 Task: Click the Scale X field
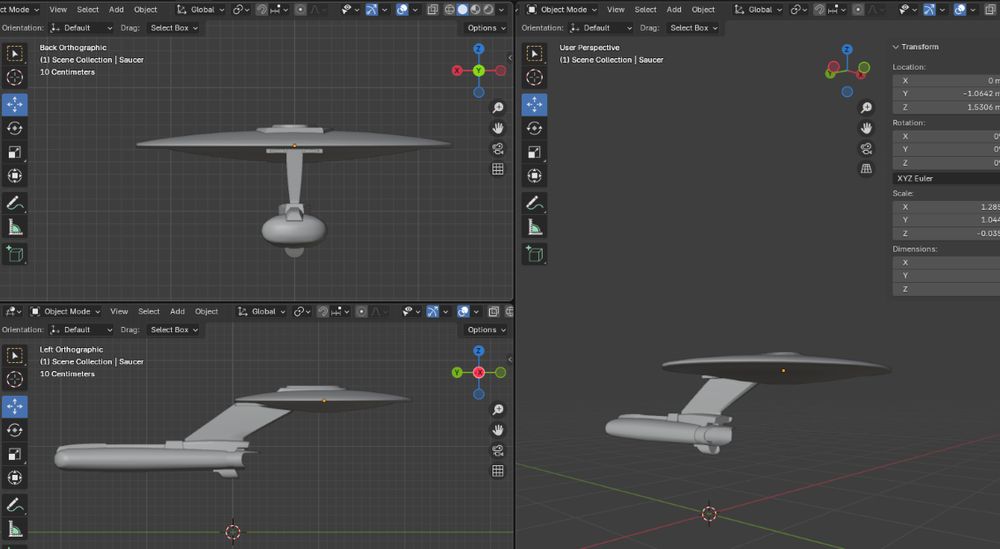tap(946, 207)
